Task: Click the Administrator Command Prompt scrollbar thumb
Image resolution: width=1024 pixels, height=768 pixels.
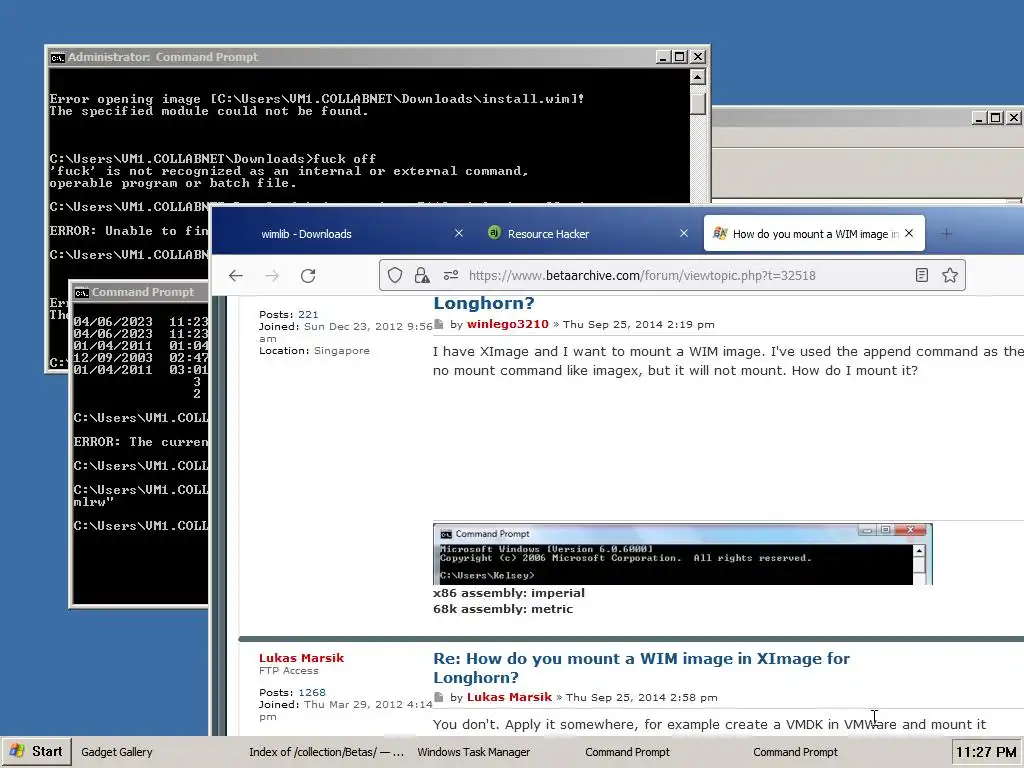Action: tap(697, 103)
